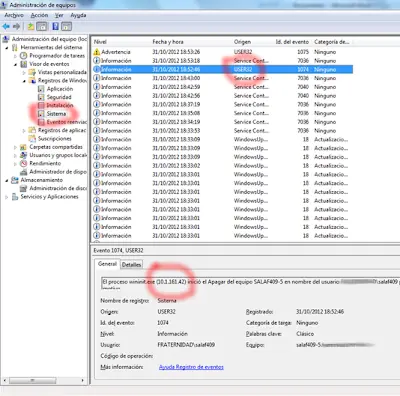
Task: Click the tree pane horizontal scrollbar left arrow
Action: 4,380
